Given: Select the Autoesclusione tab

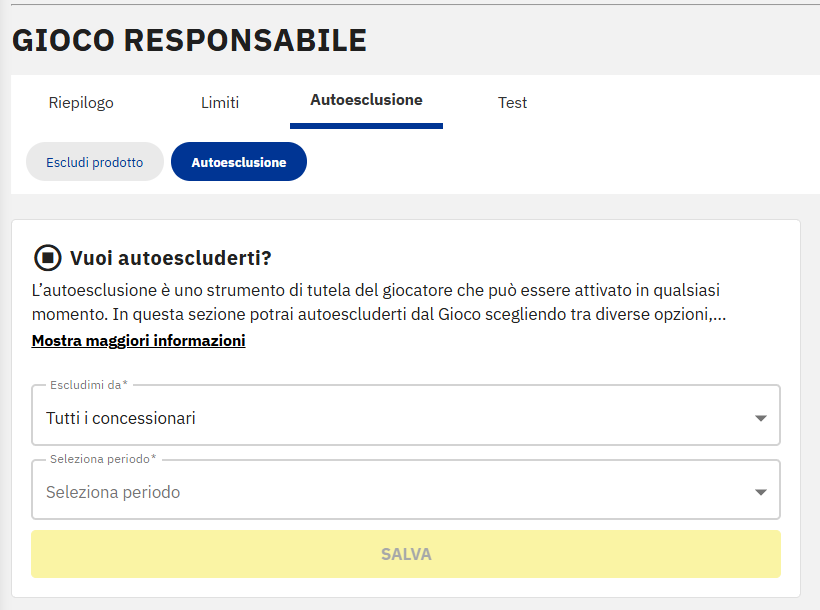Looking at the screenshot, I should point(366,100).
